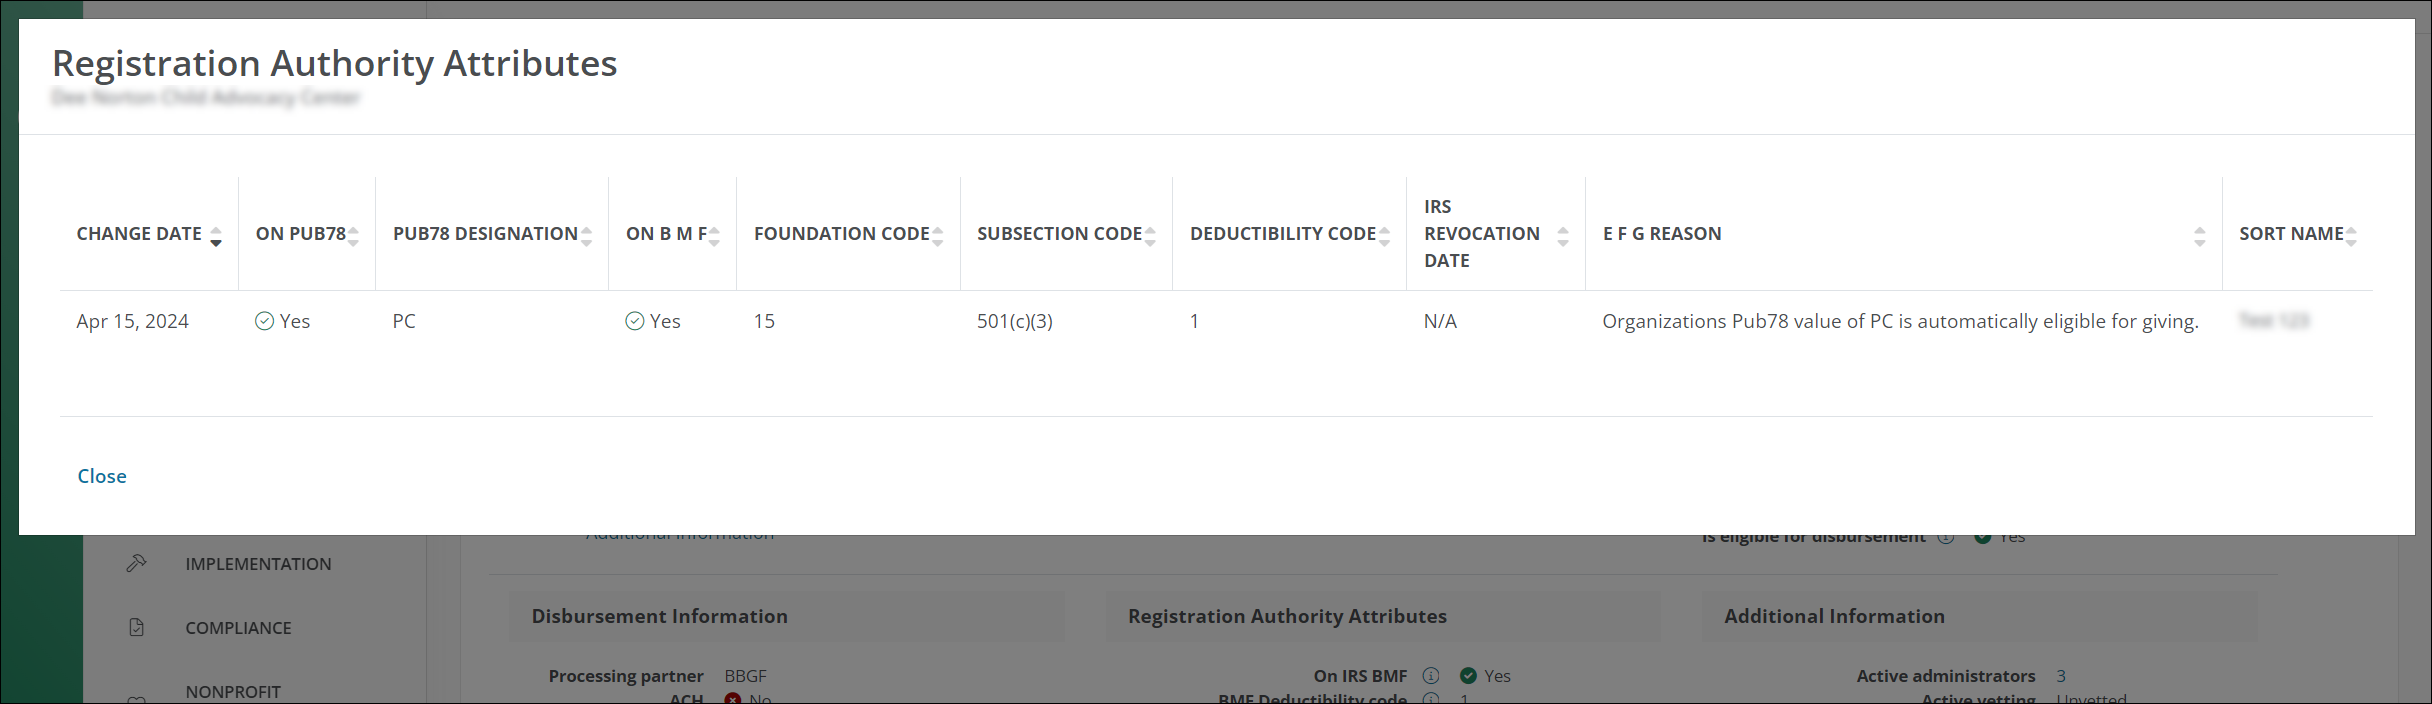
Task: Sort by Foundation Code arrows
Action: tap(937, 236)
